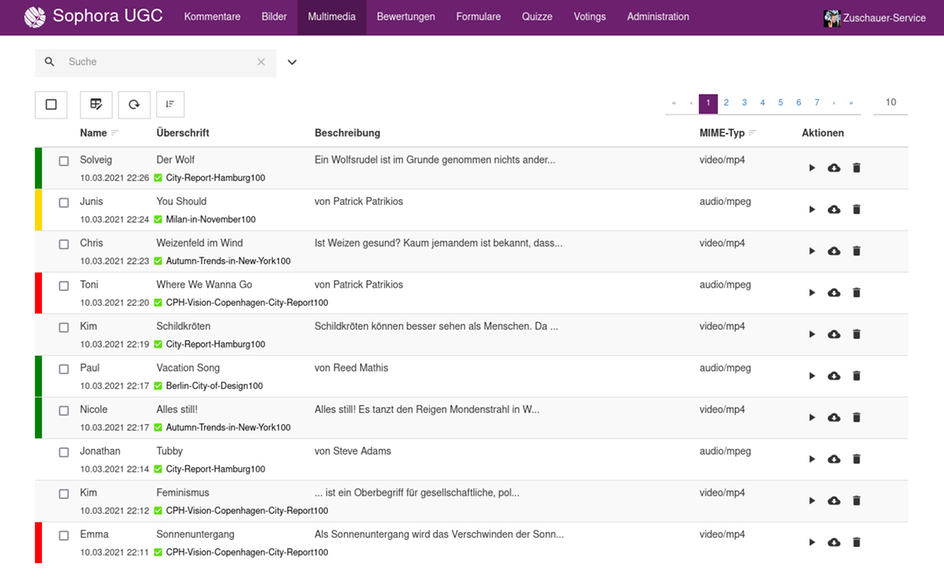Open the sort order toolbar button
The height and width of the screenshot is (579, 944).
170,104
